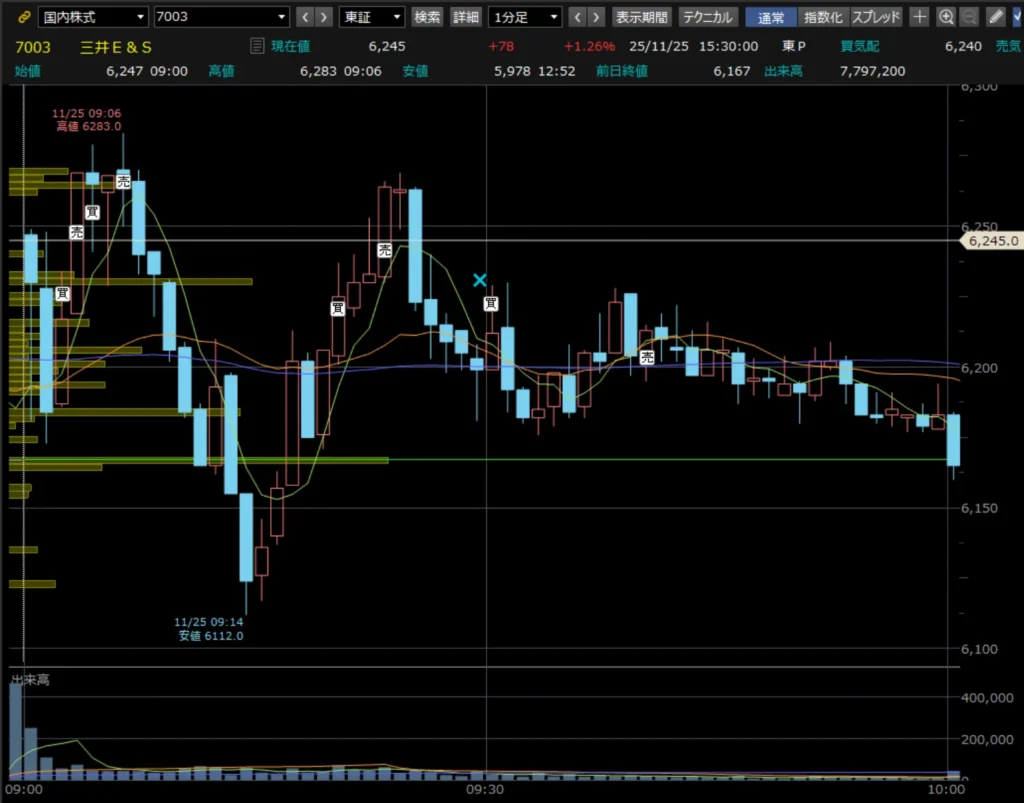Toggle the checkbox at toolbar's right edge

pyautogui.click(x=1017, y=17)
